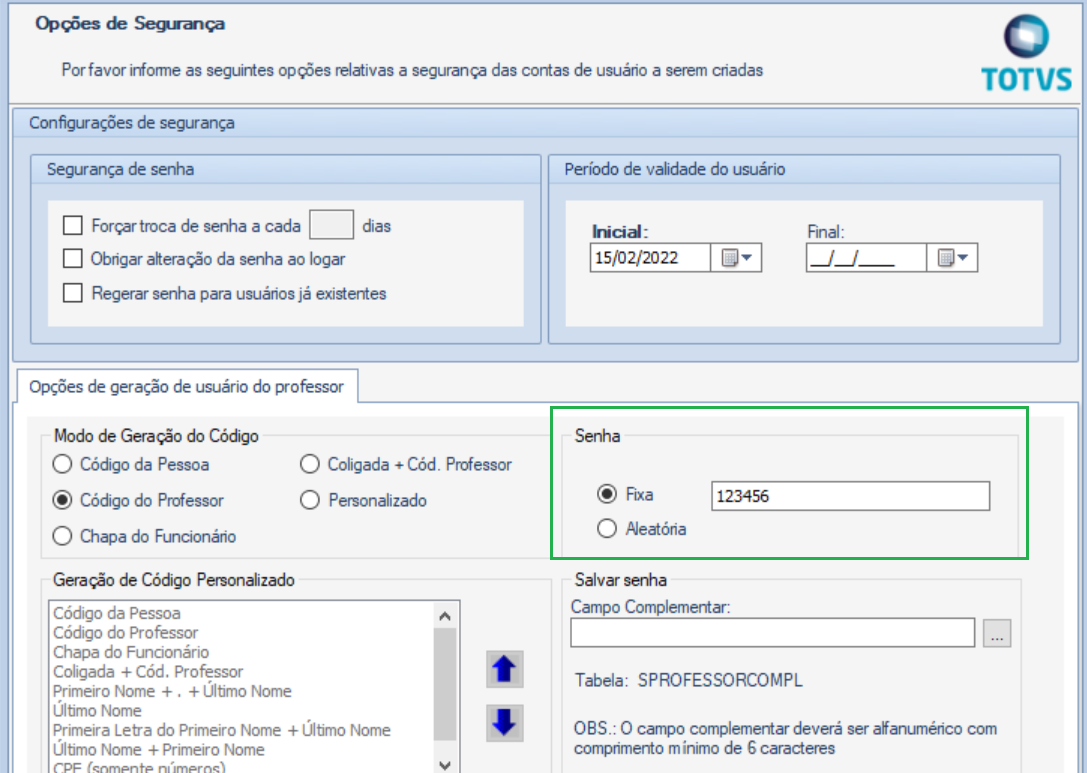
Task: Check Regerar senha para usuários já existentes
Action: (73, 293)
